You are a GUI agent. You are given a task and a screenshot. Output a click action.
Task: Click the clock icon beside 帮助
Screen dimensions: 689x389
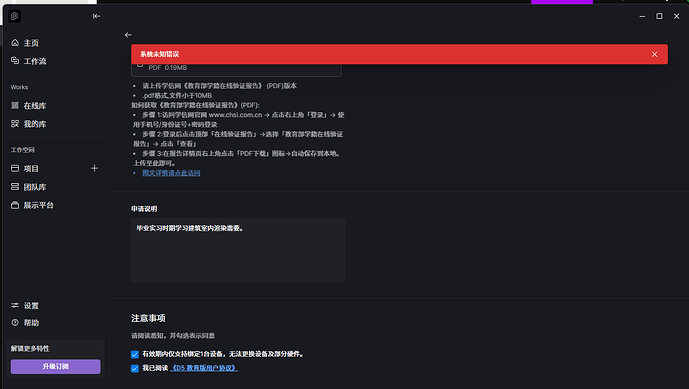15,323
